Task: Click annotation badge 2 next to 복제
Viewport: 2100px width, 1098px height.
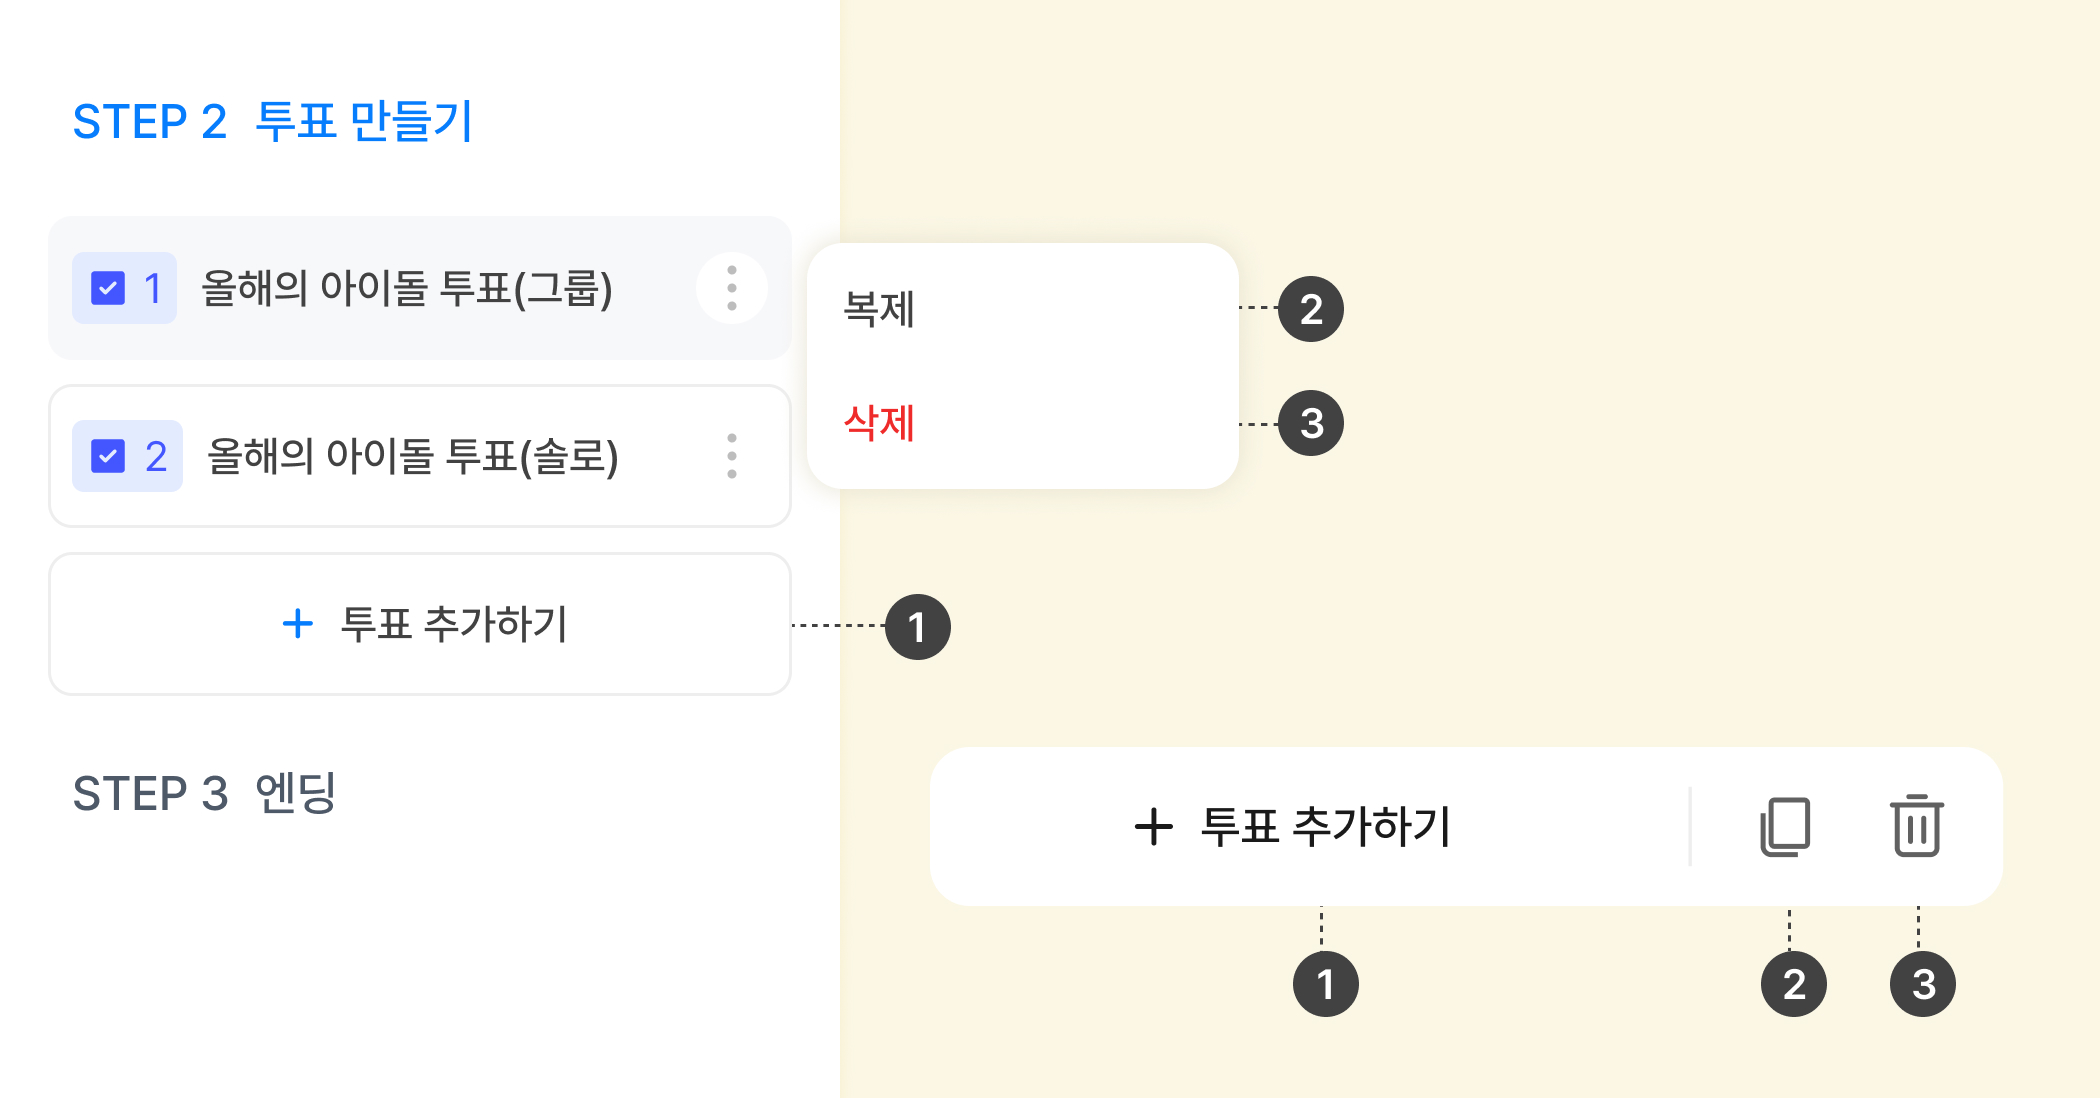Action: pyautogui.click(x=1311, y=309)
